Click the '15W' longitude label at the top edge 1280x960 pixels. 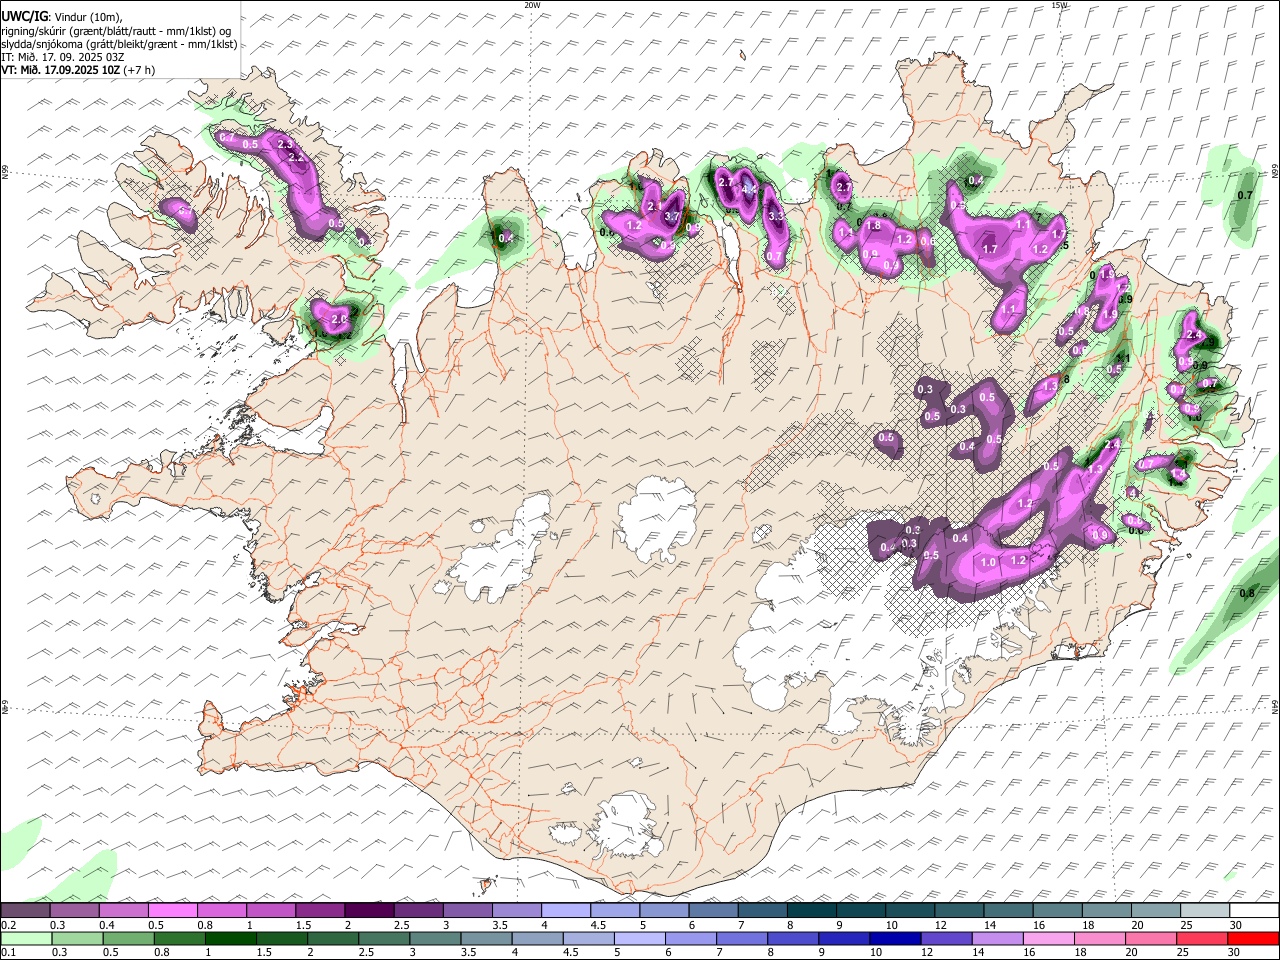coord(1060,5)
